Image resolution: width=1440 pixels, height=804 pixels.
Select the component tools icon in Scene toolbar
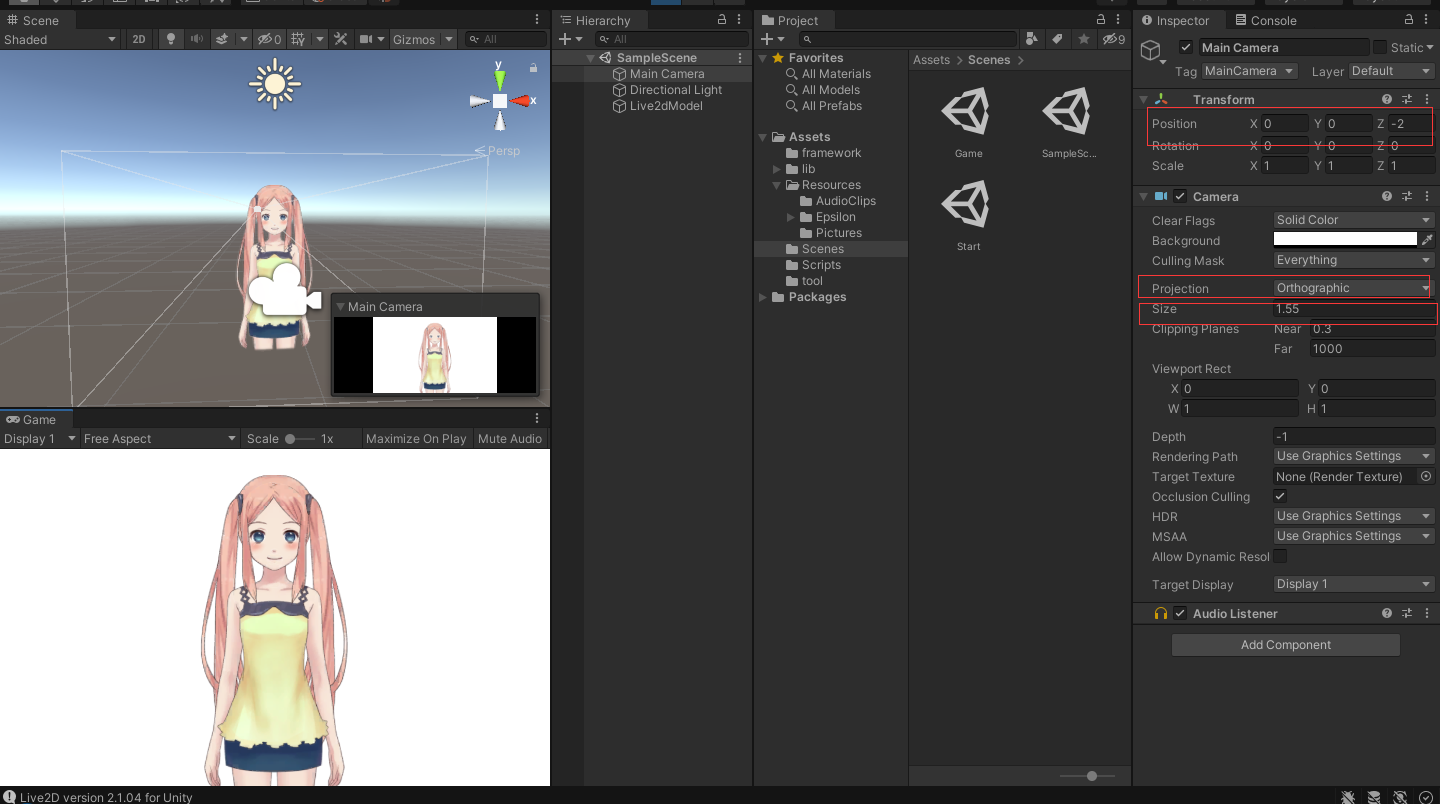341,39
